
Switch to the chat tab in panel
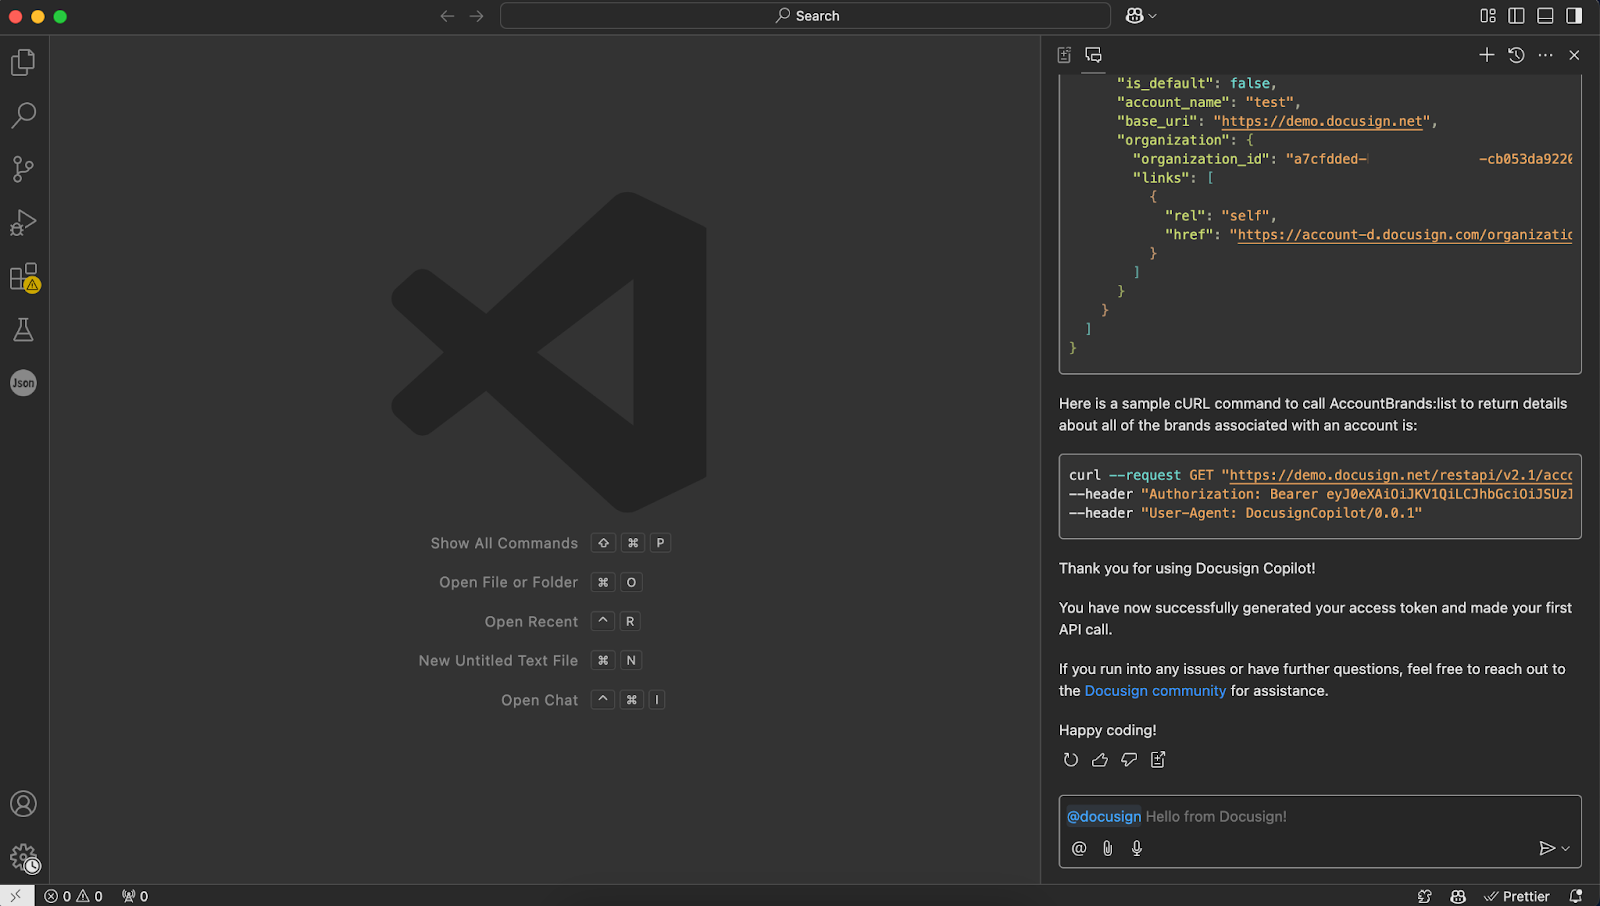point(1093,55)
